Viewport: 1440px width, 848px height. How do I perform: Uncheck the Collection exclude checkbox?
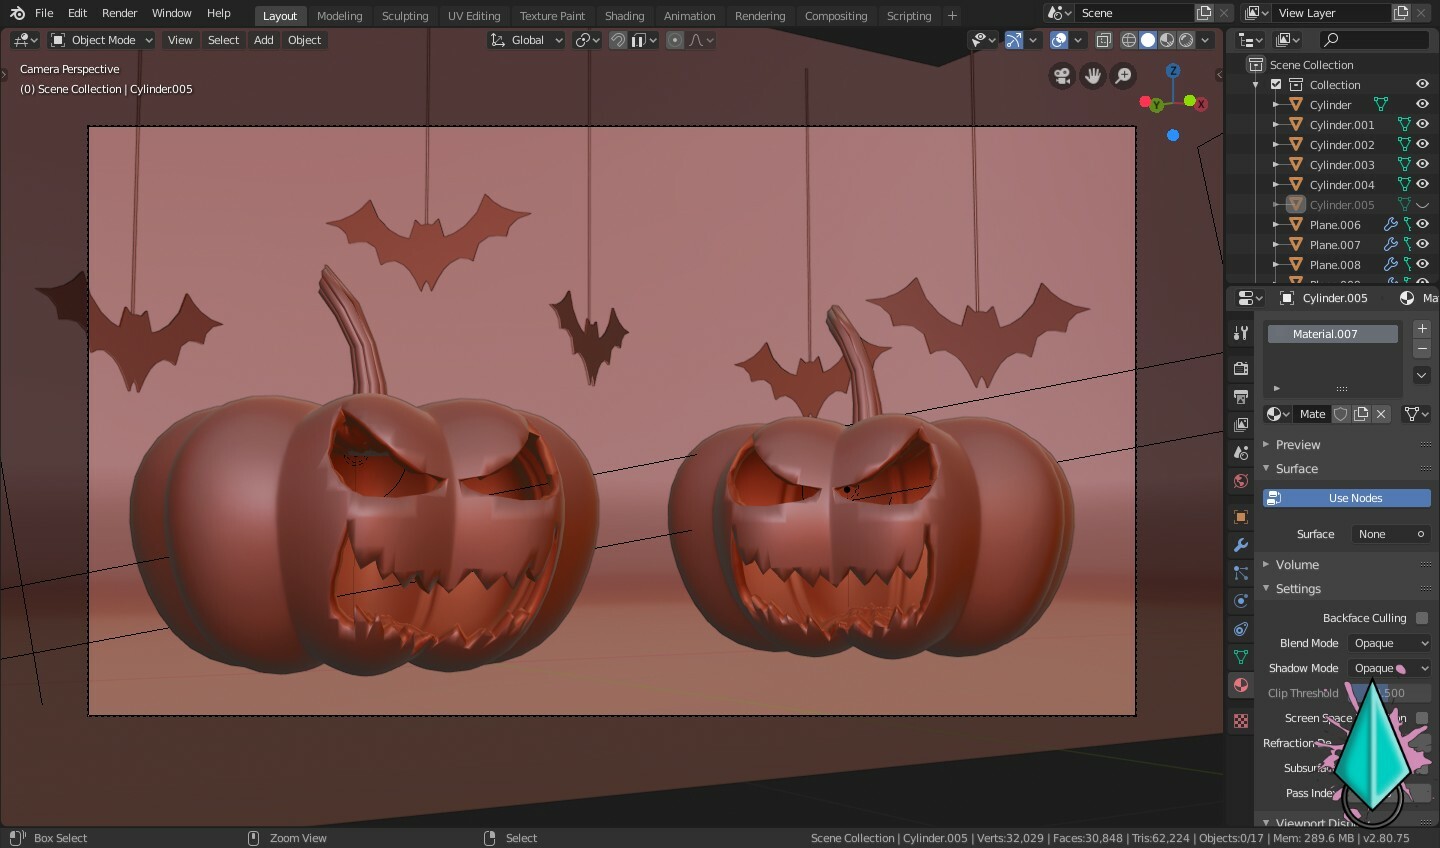(x=1276, y=85)
